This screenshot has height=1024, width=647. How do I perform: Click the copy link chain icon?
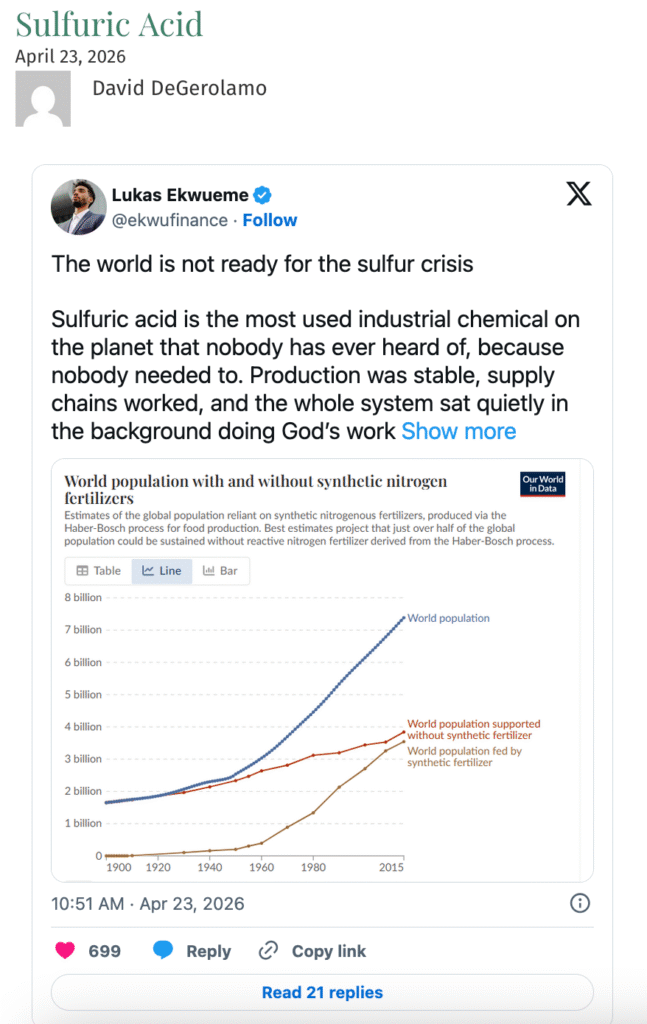268,951
